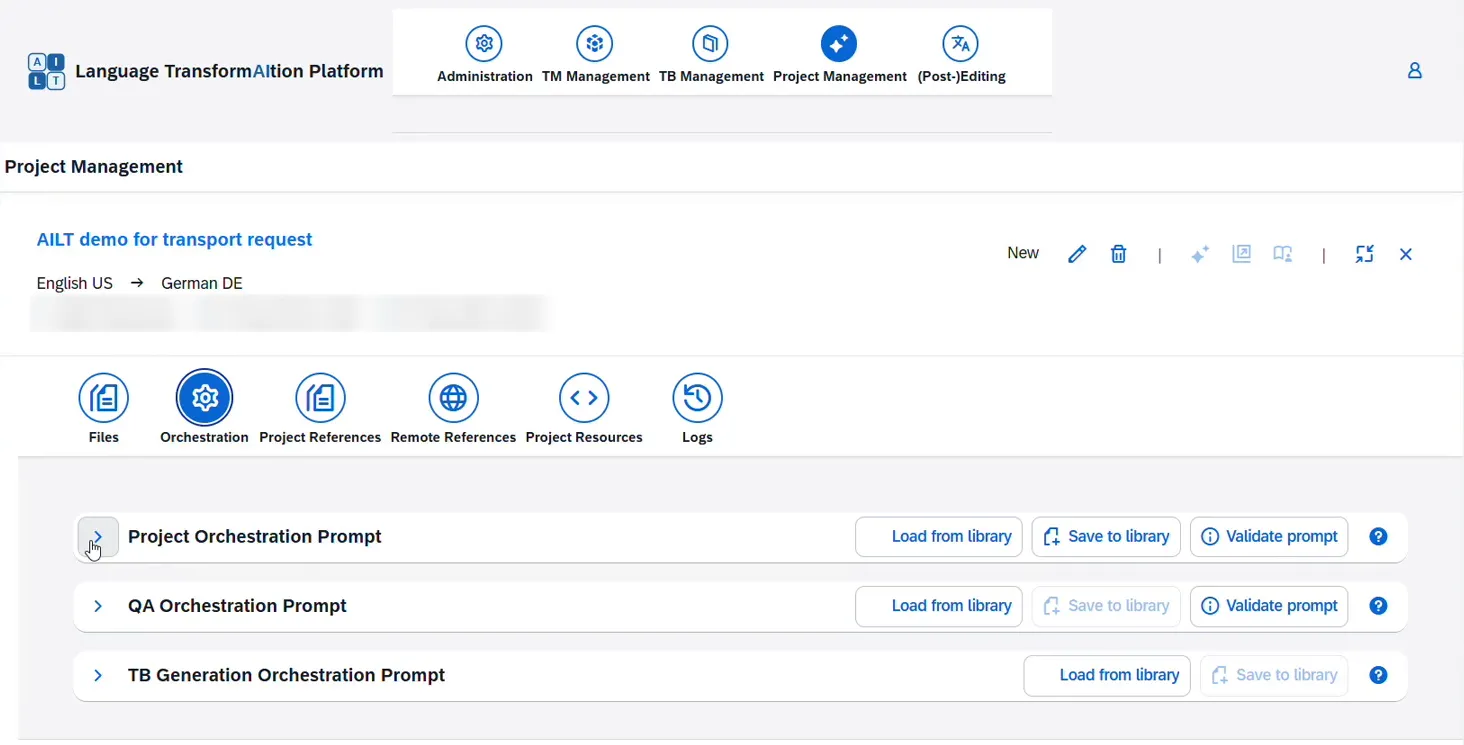Screen dimensions: 1464x745
Task: Show help for QA Orchestration Prompt
Action: pos(1379,606)
